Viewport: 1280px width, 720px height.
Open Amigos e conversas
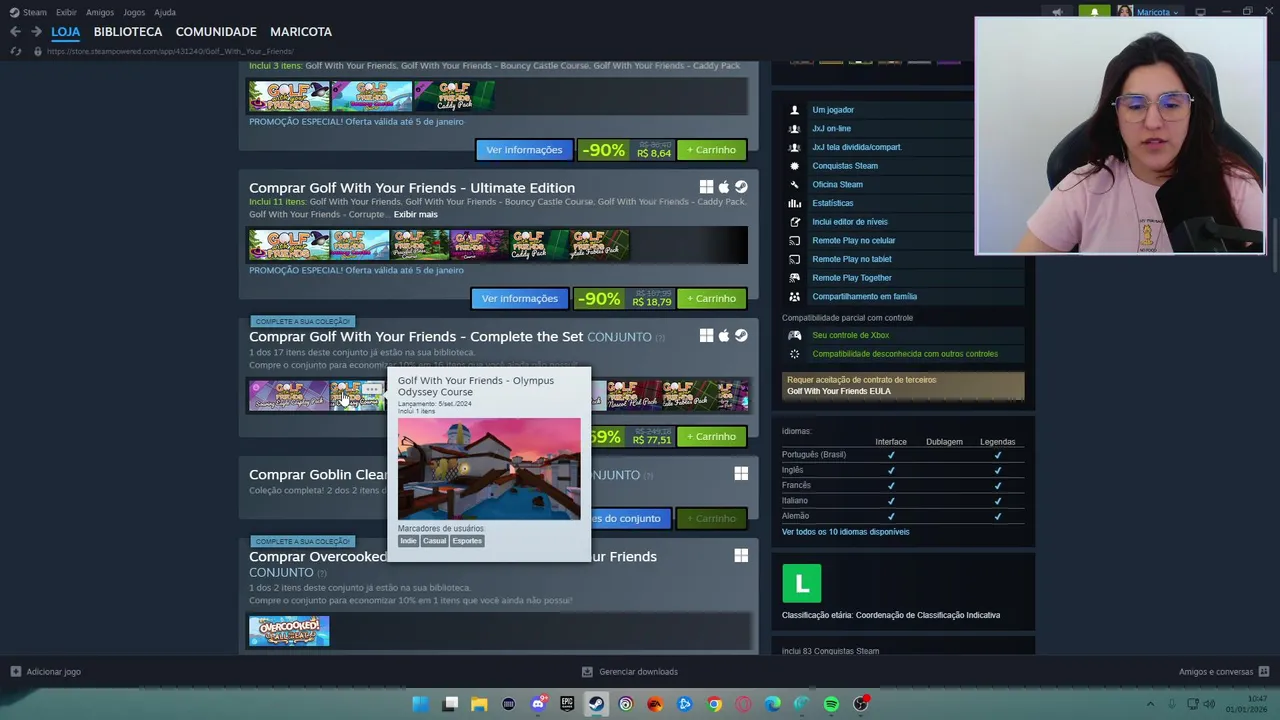pos(1223,672)
